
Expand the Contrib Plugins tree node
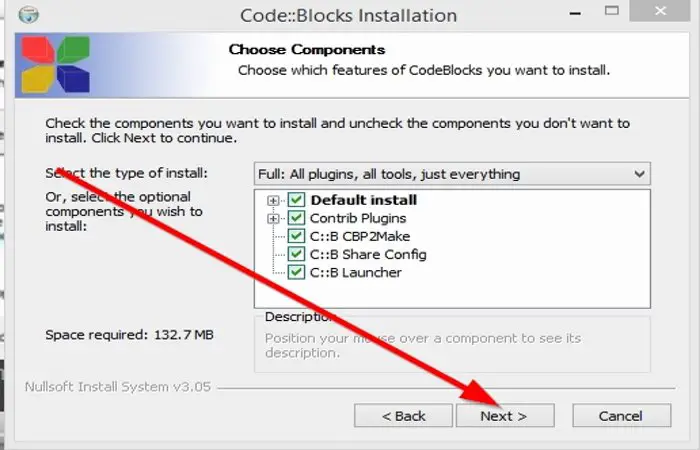click(273, 219)
